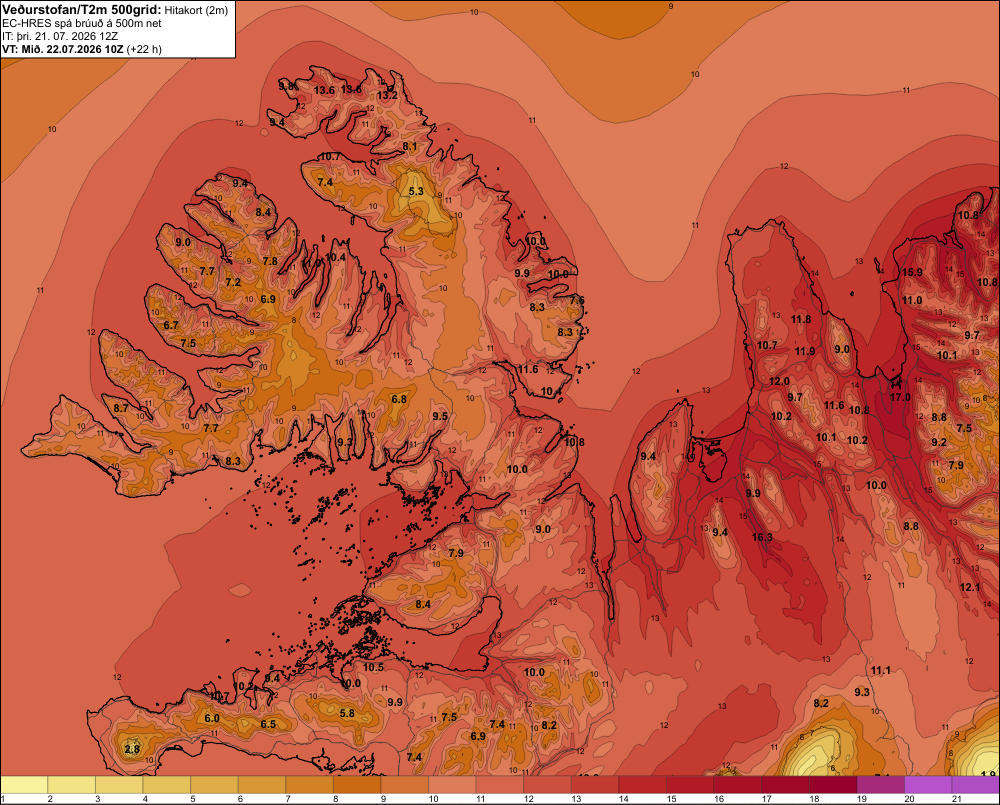Screen dimensions: 1000x805
Task: Choose the legend swatch between 9 and 10
Action: pos(405,785)
